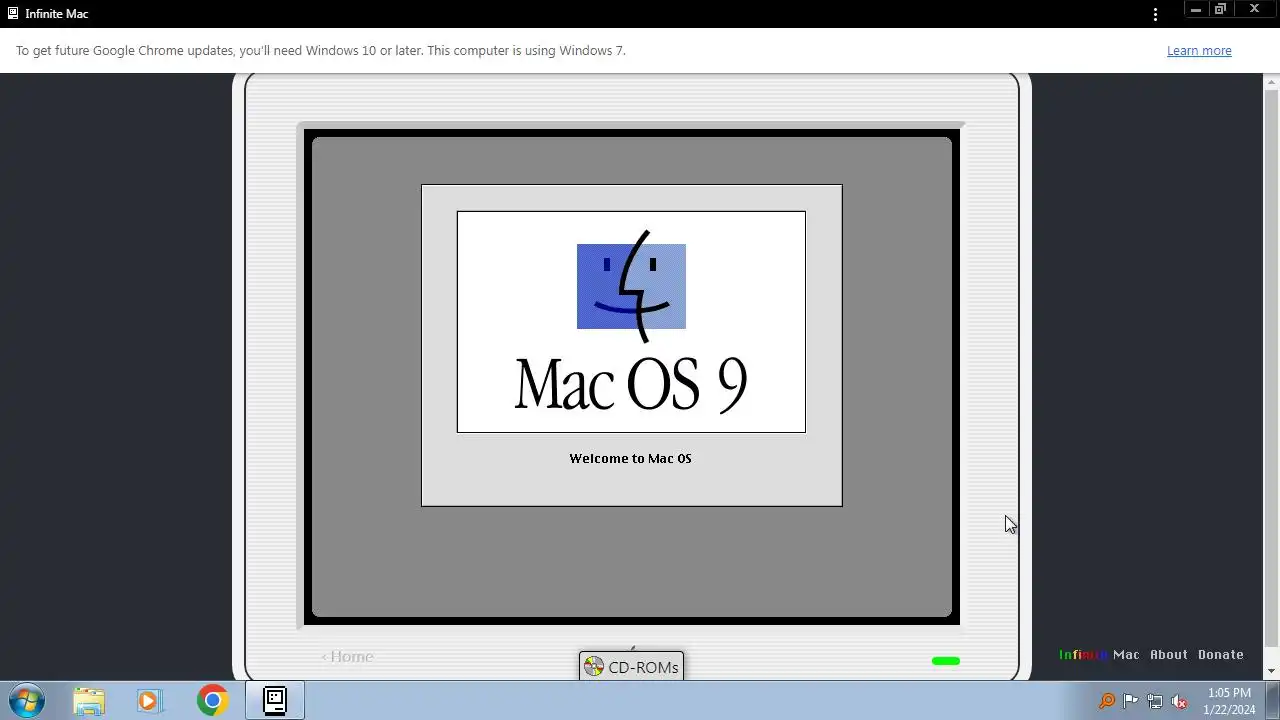This screenshot has width=1280, height=720.
Task: Go back via the Home link
Action: 347,656
